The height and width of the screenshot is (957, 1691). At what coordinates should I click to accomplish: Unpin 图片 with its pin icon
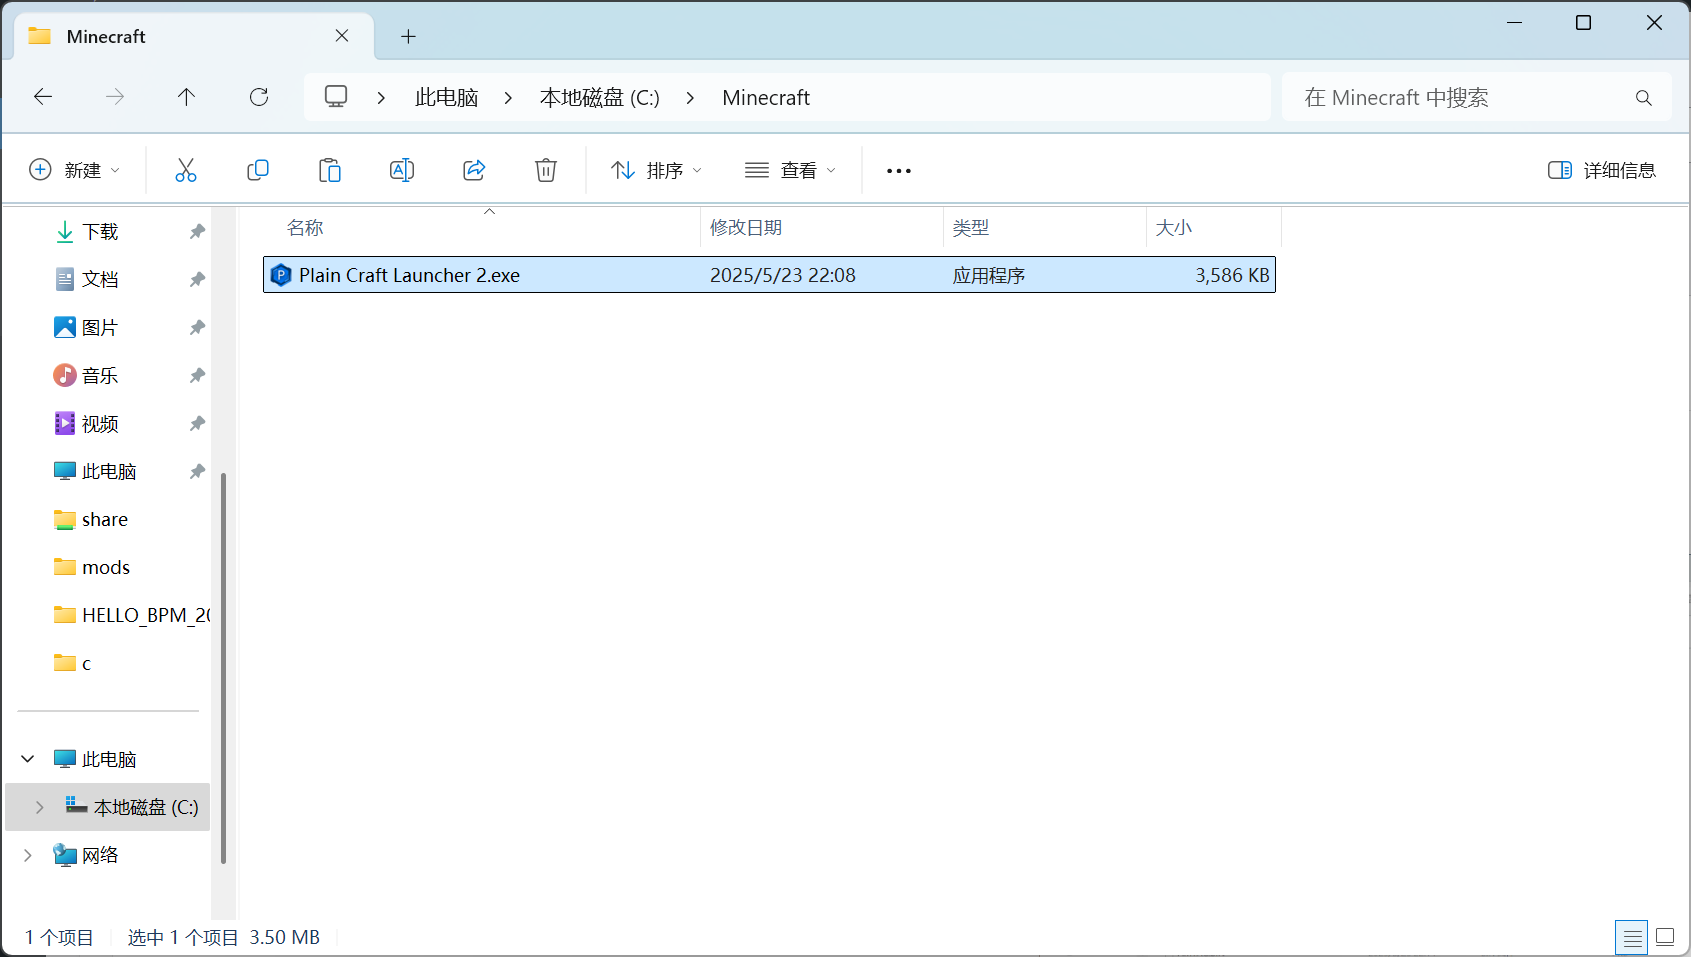[x=197, y=328]
